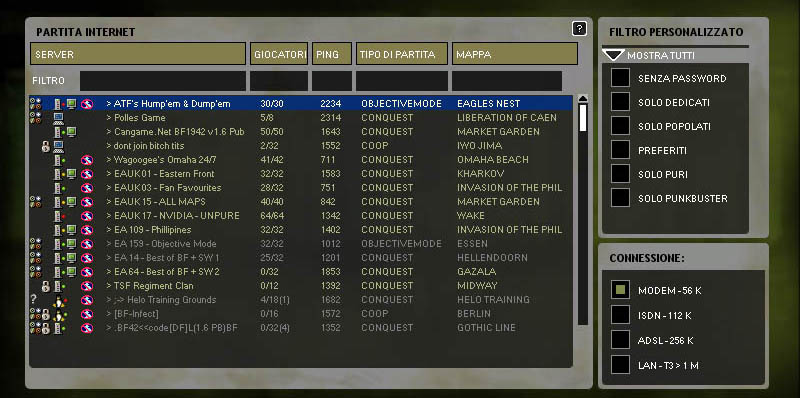
Task: Click the question mark icon beside Helo Training row
Action: (x=34, y=300)
